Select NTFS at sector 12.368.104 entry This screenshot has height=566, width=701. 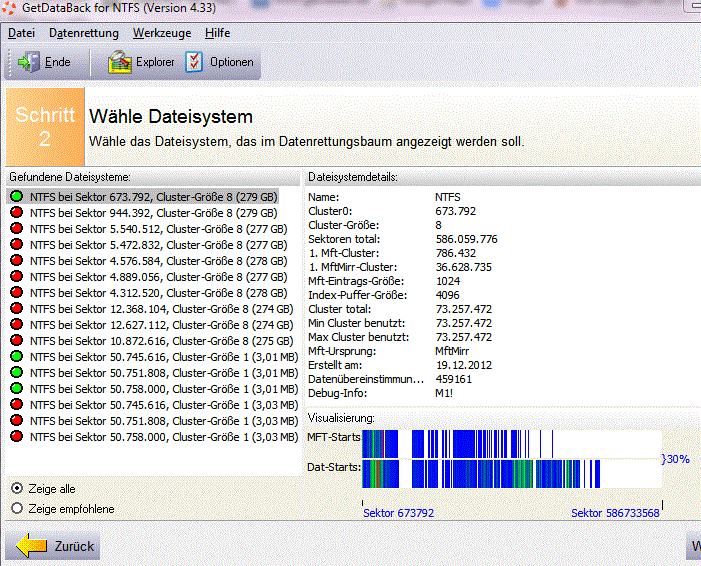[160, 309]
